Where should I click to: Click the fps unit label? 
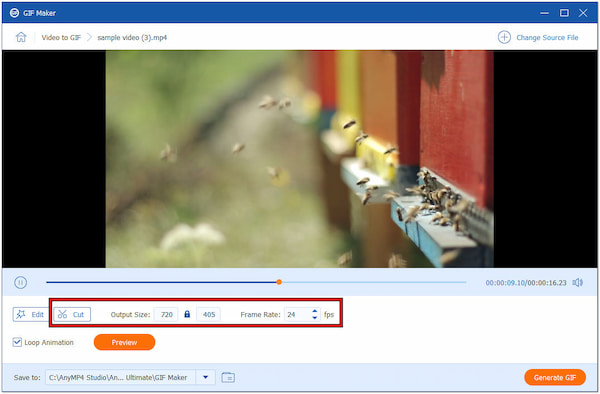pyautogui.click(x=329, y=314)
